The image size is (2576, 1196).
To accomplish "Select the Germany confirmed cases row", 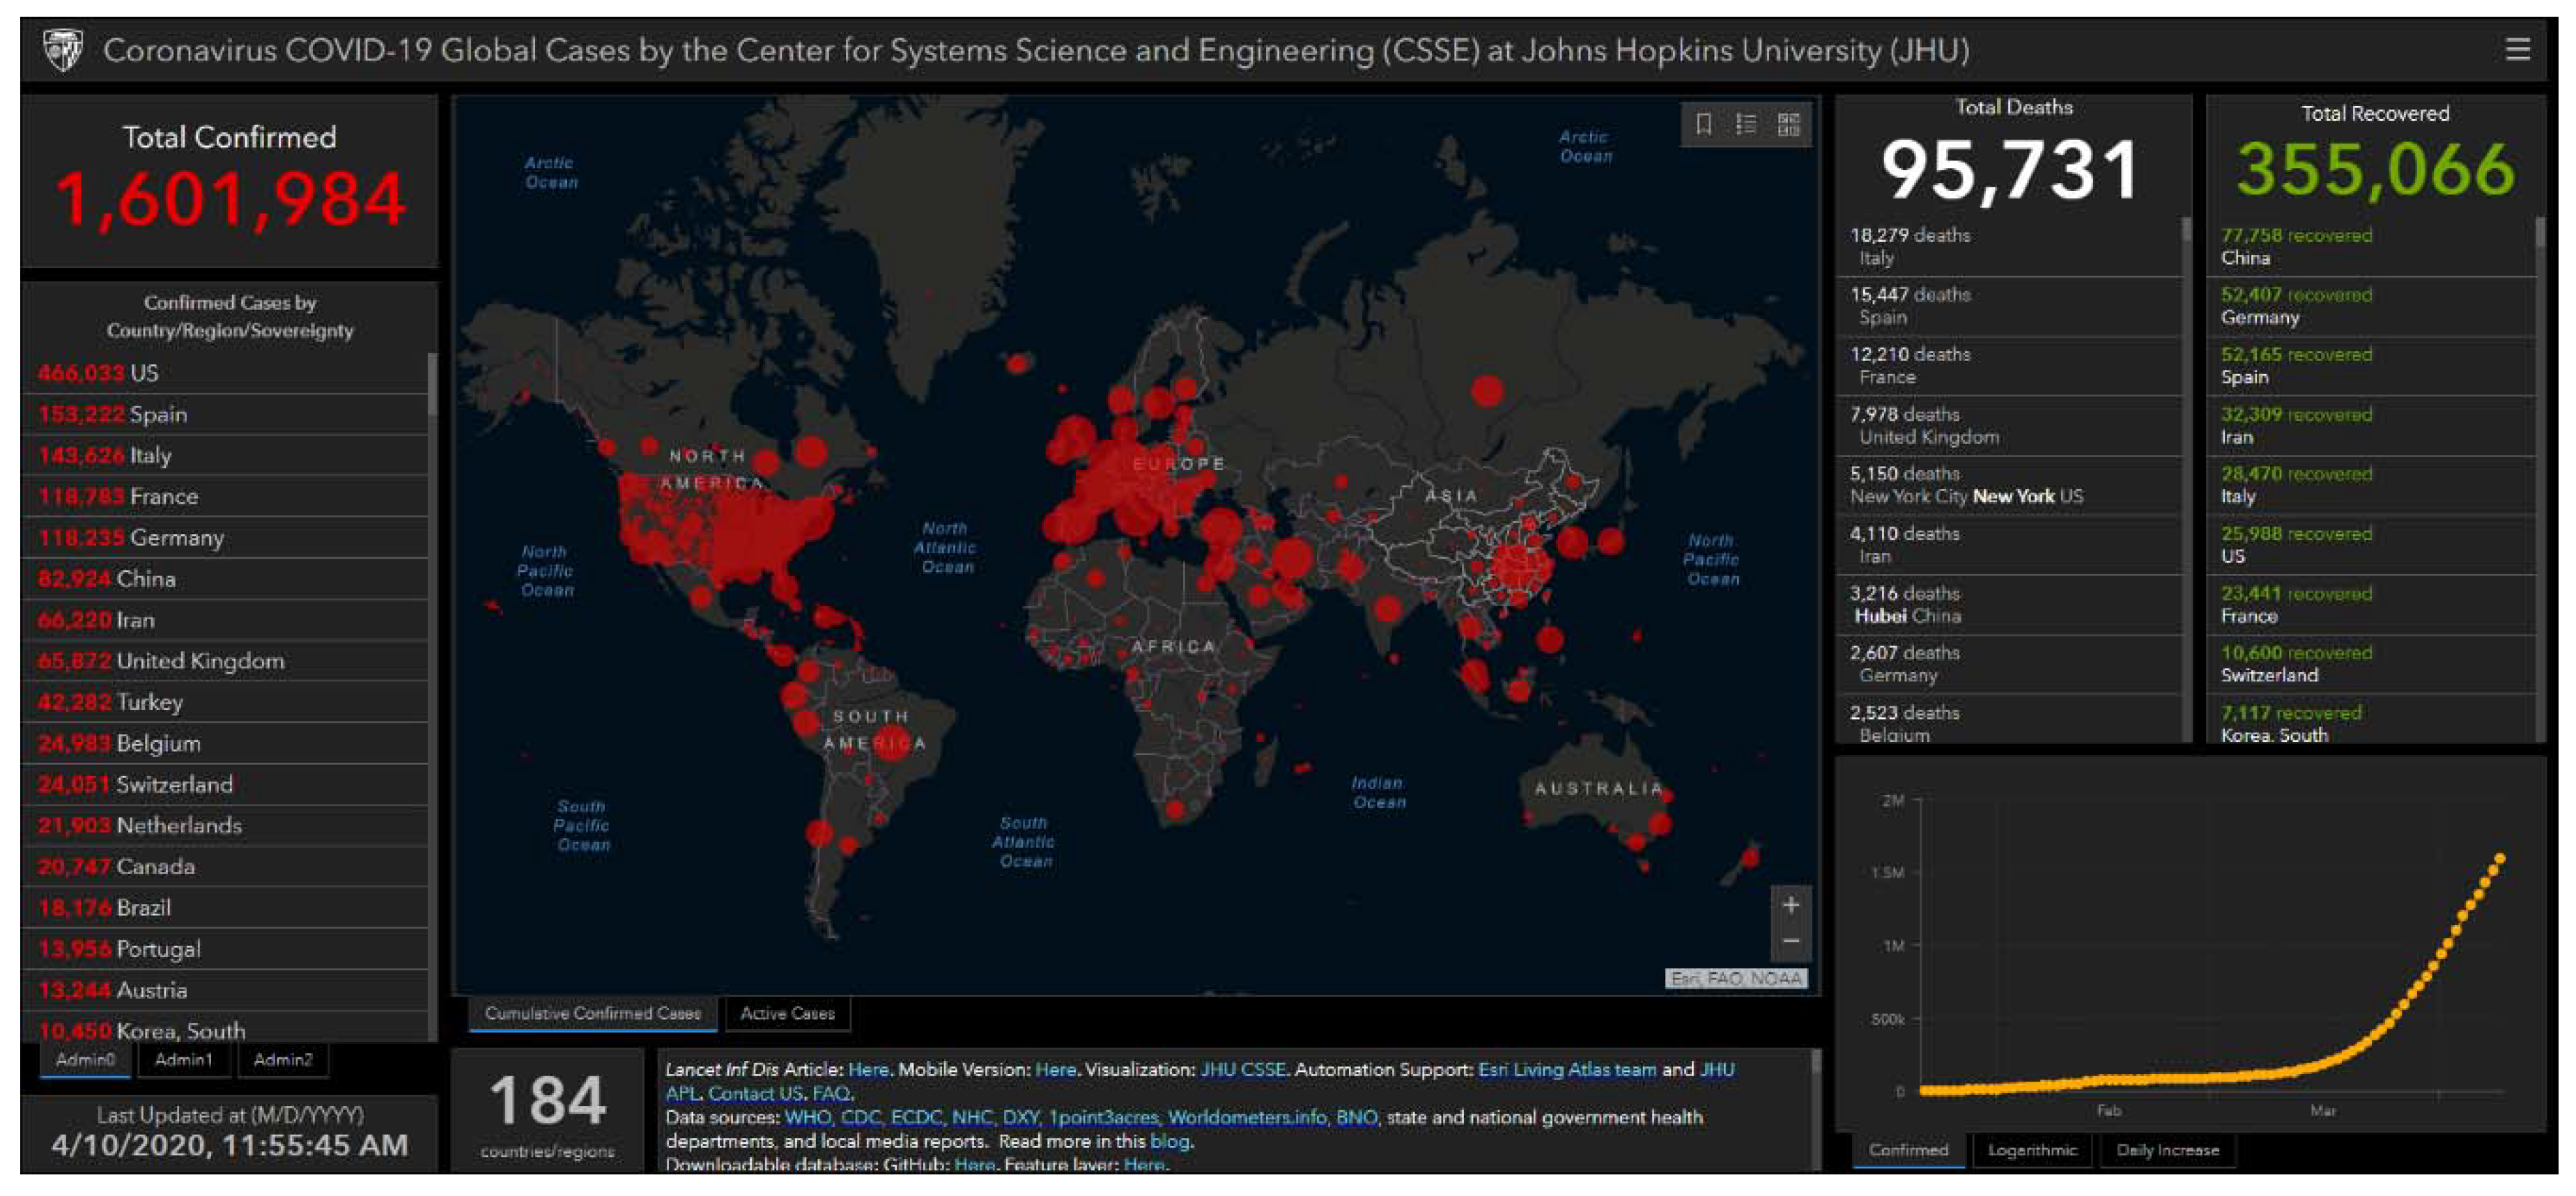I will coord(226,538).
